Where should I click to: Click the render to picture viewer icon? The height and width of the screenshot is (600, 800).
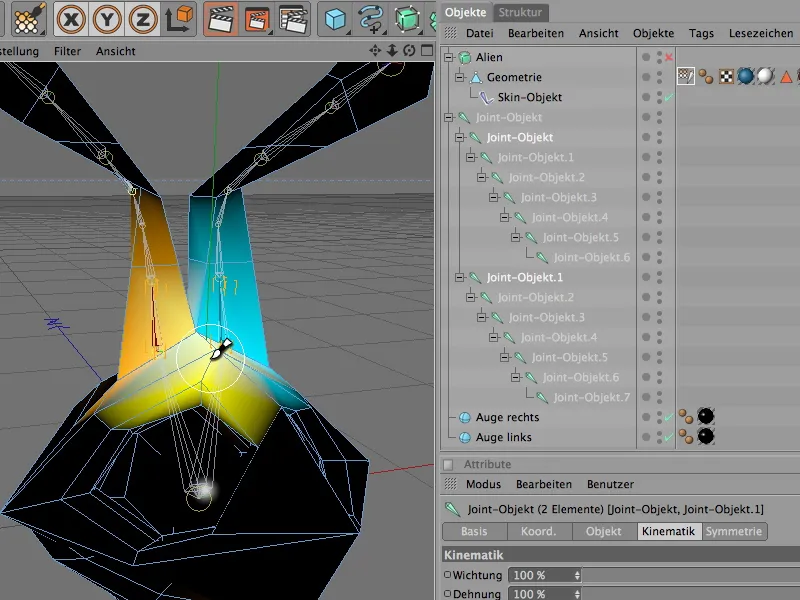[x=257, y=19]
